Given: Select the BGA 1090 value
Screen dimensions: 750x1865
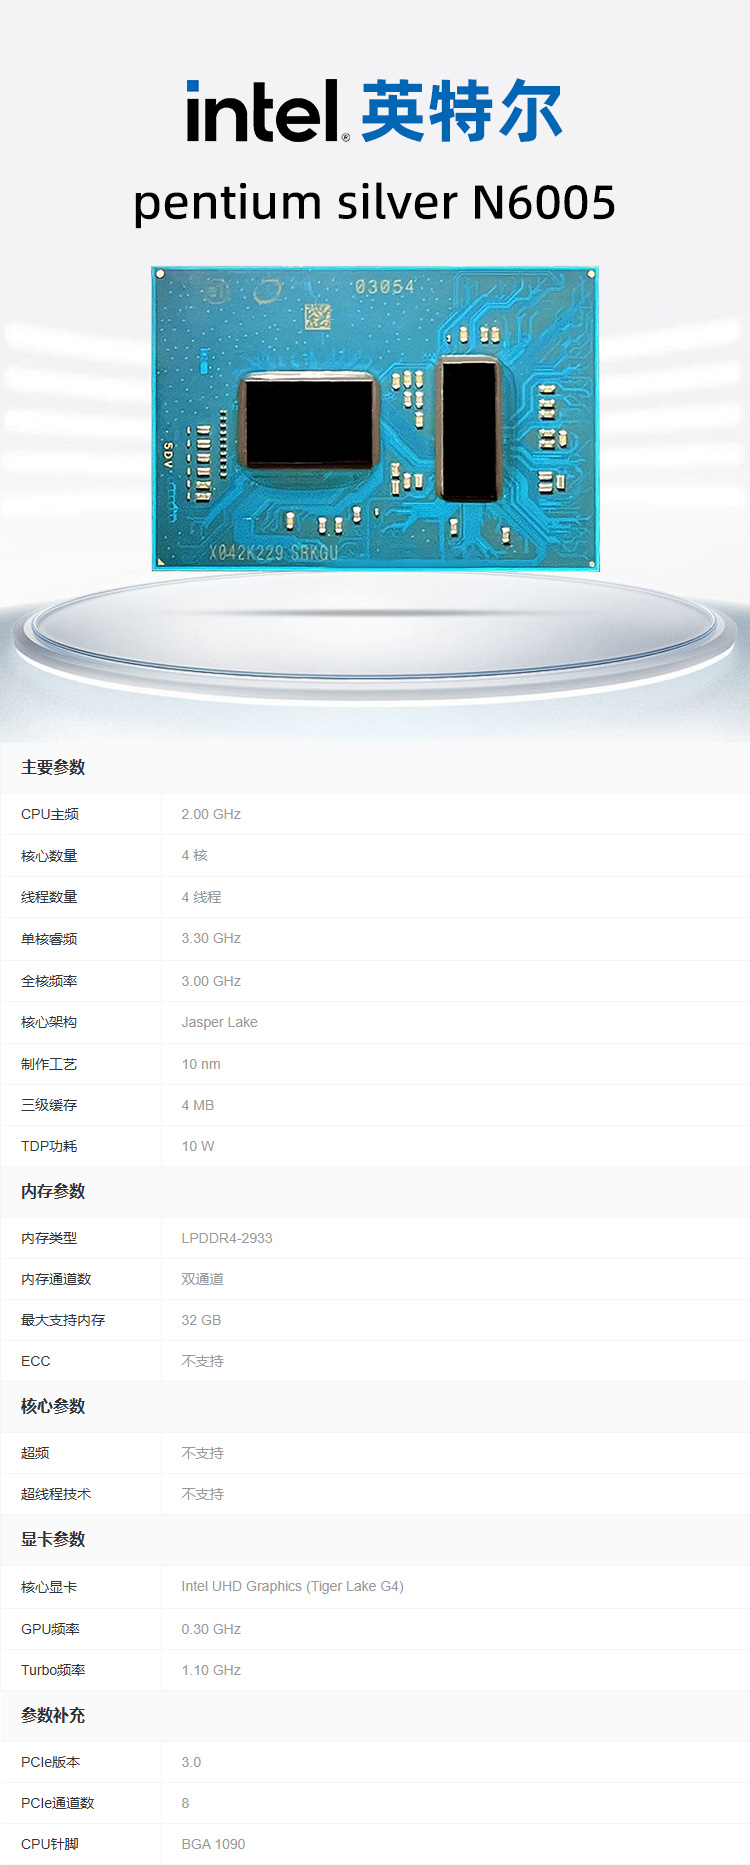Looking at the screenshot, I should [213, 1844].
